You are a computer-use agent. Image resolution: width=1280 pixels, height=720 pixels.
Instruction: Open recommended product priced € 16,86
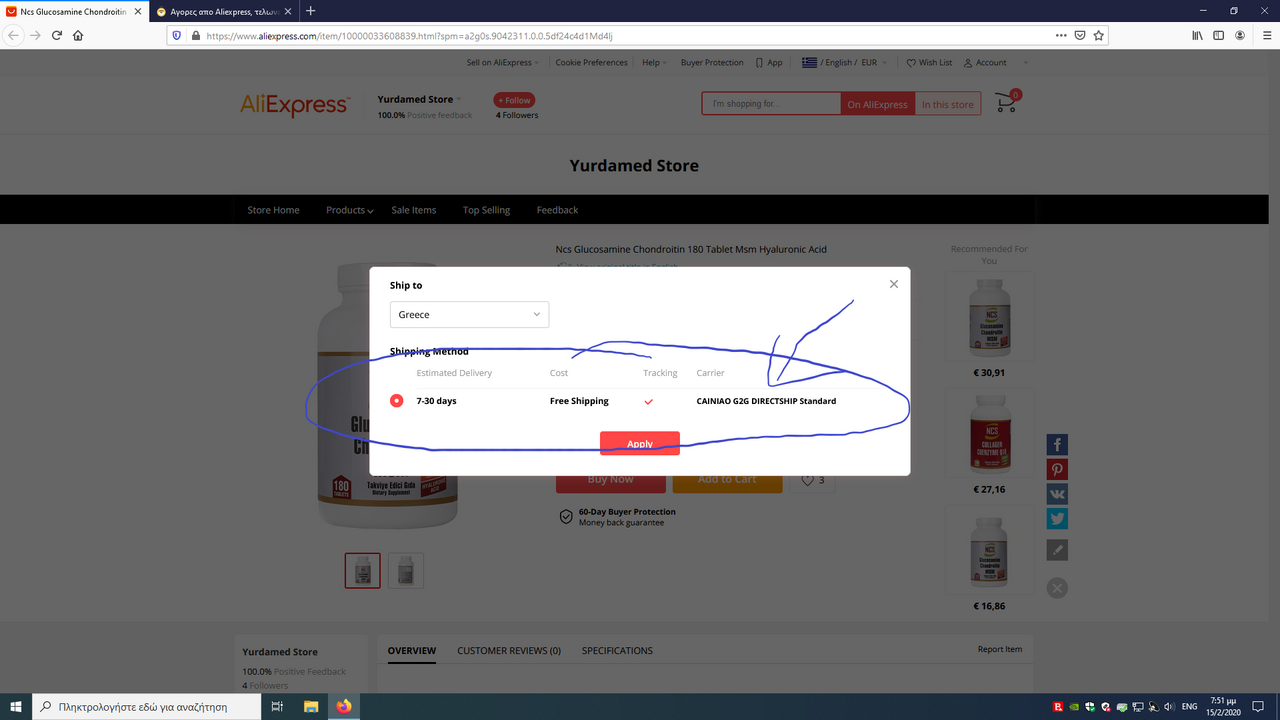(989, 551)
